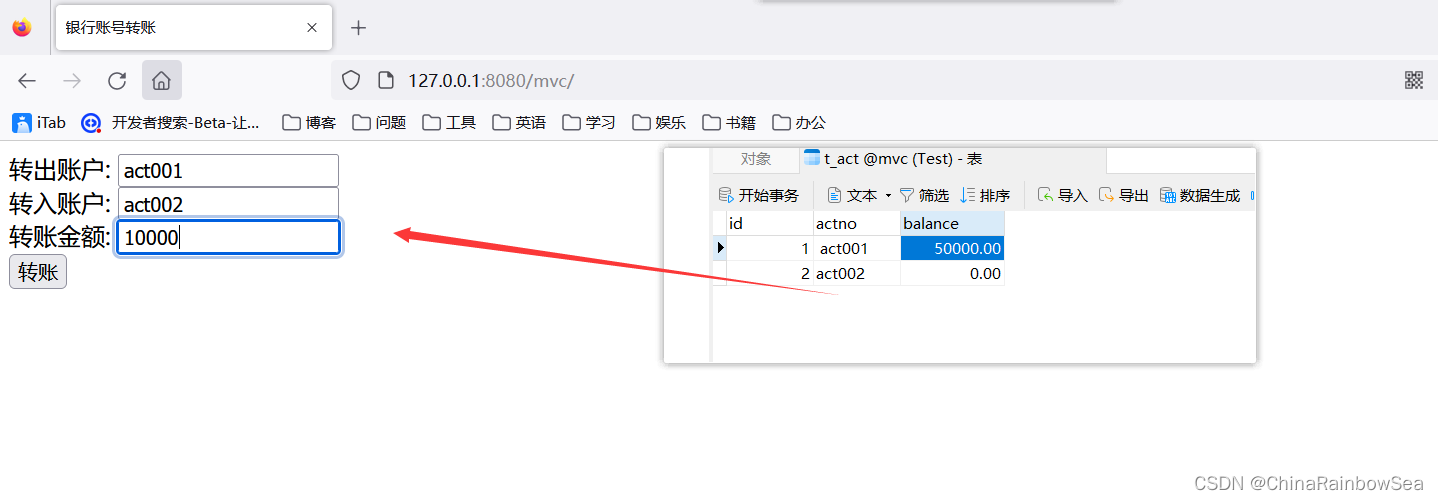Click the 文本 toolbar button
The height and width of the screenshot is (500, 1438).
852,195
